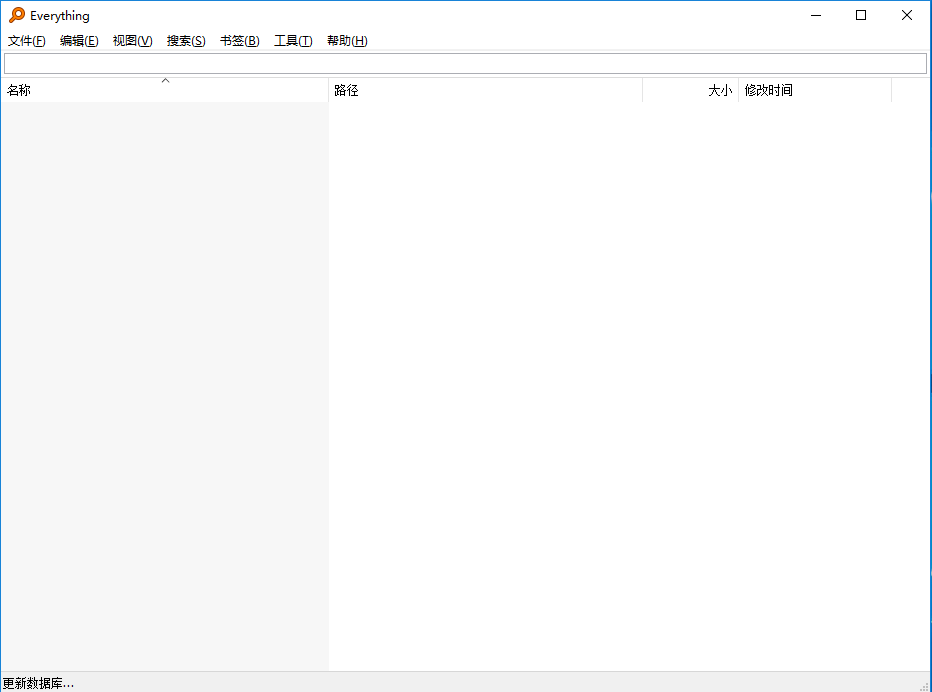Open the 文件(F) menu
This screenshot has height=692, width=932.
[x=25, y=41]
